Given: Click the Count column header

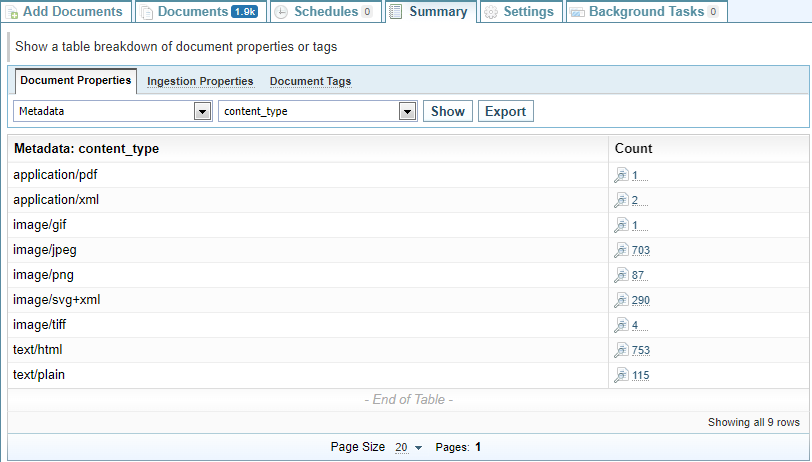Looking at the screenshot, I should (634, 148).
